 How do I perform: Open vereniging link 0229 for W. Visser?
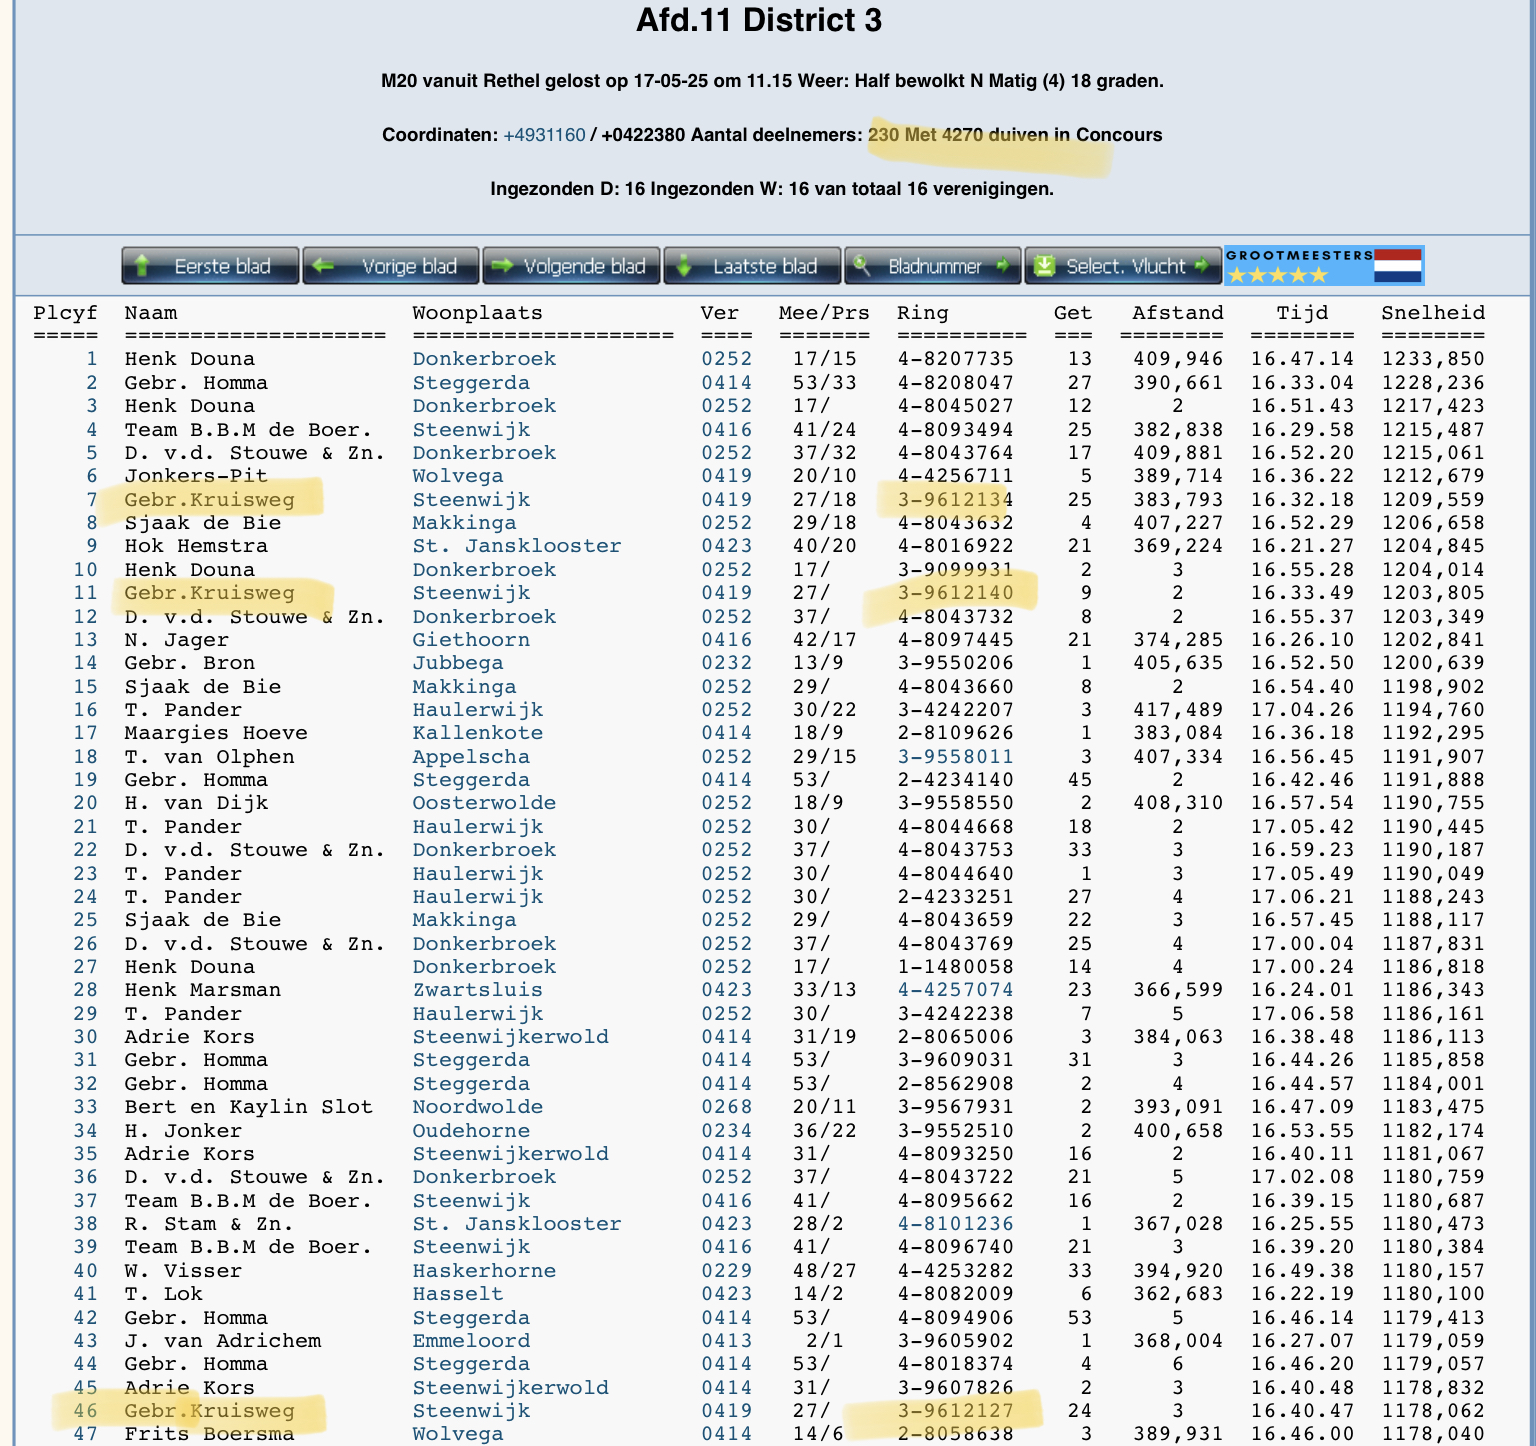pos(726,1271)
